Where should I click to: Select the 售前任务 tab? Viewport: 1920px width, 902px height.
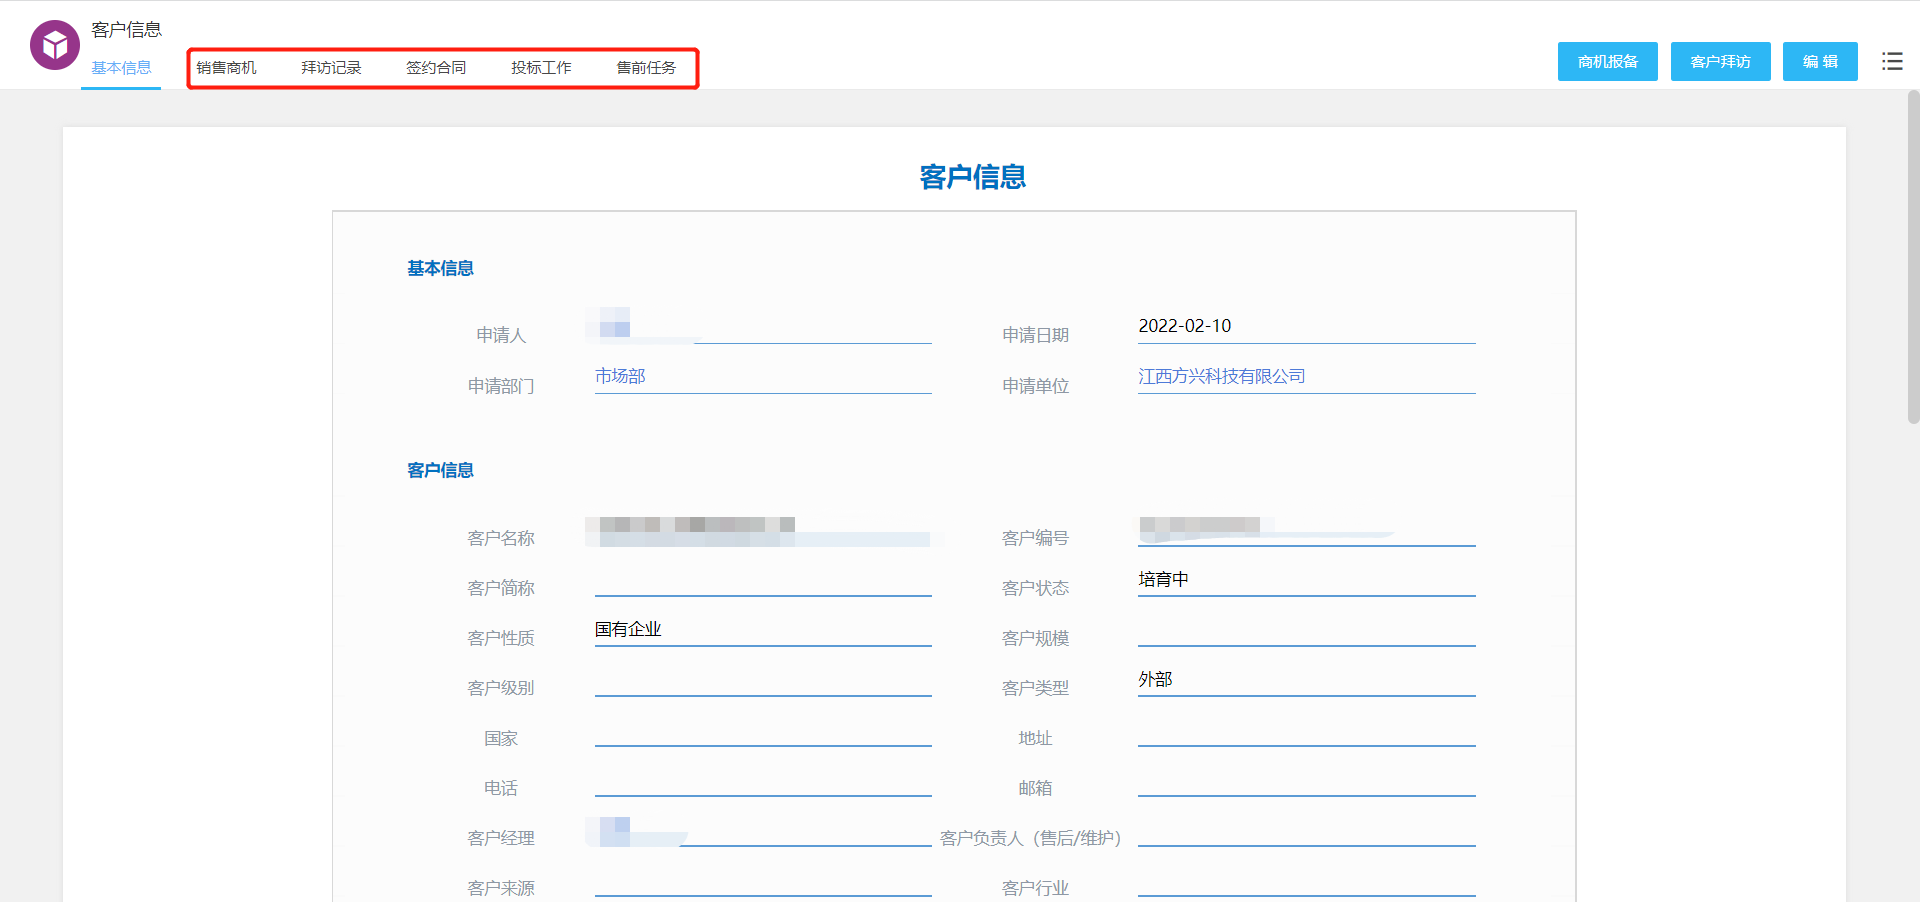point(646,67)
